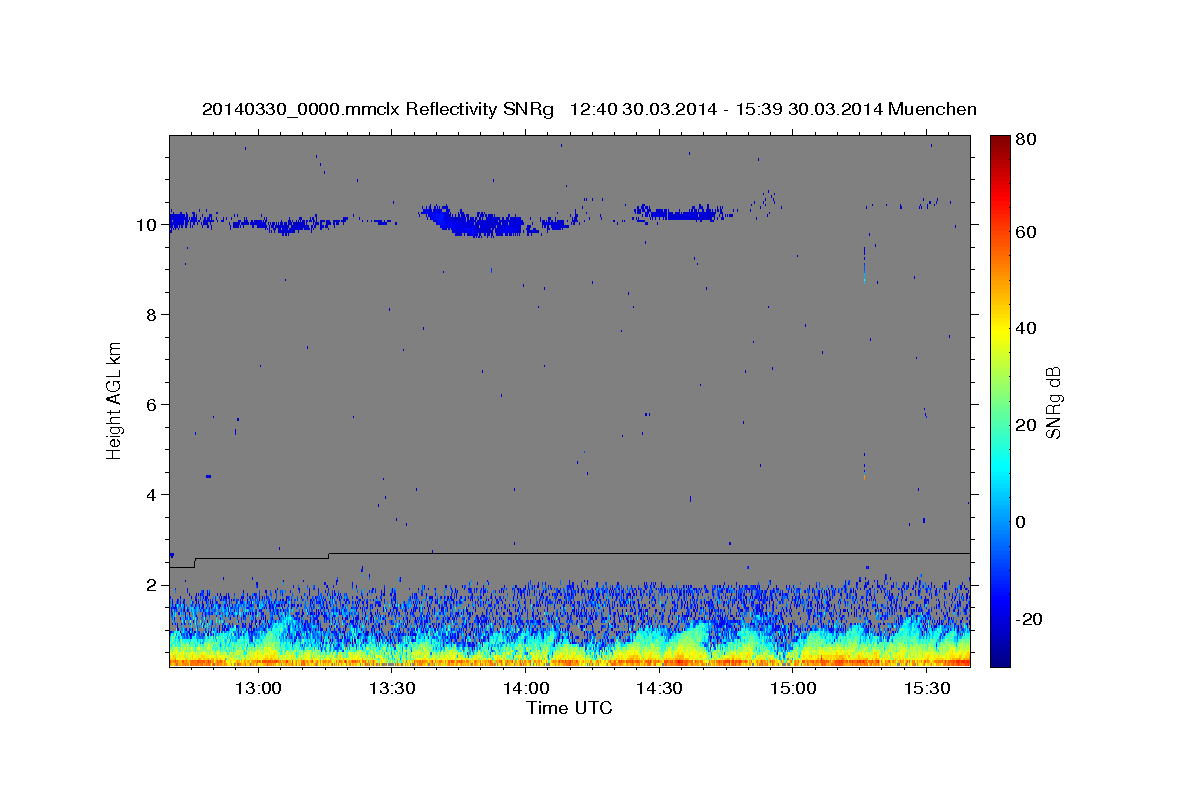The height and width of the screenshot is (800, 1200).
Task: Click the 13:00 time tick label
Action: pos(259,689)
